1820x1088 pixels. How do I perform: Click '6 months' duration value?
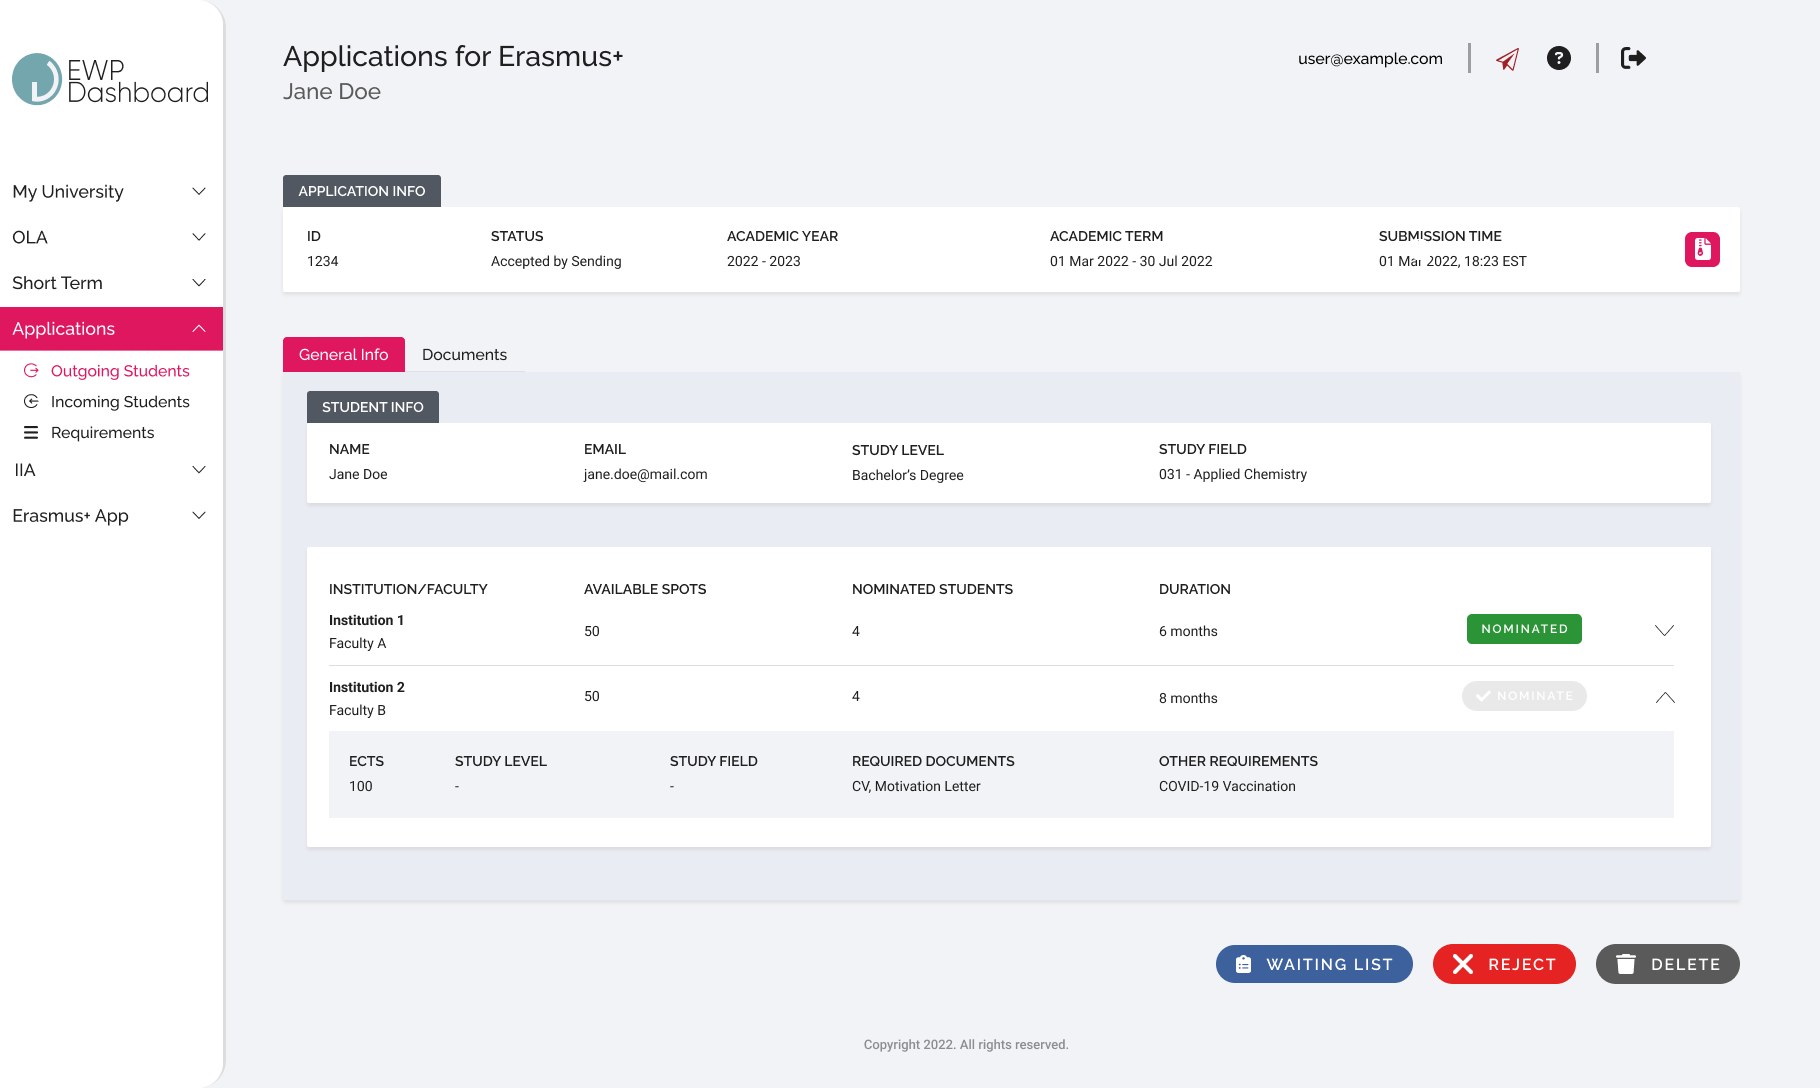click(x=1188, y=631)
